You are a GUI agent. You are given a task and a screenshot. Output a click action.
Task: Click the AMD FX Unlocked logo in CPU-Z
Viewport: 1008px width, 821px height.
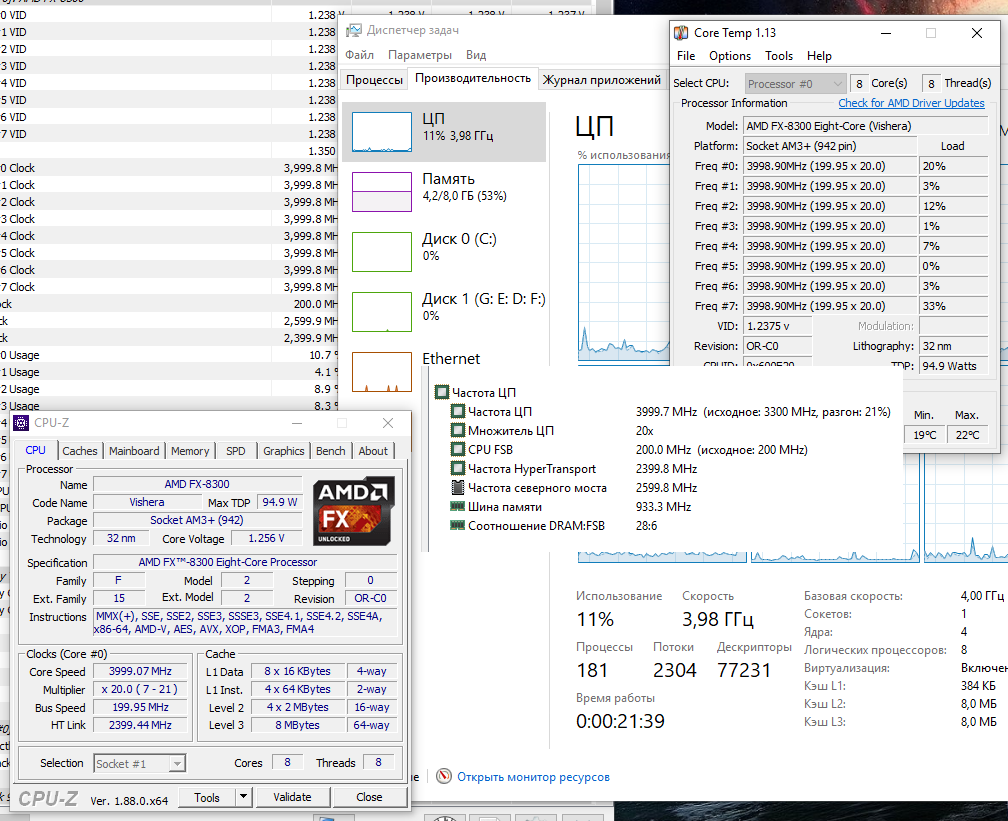(354, 511)
